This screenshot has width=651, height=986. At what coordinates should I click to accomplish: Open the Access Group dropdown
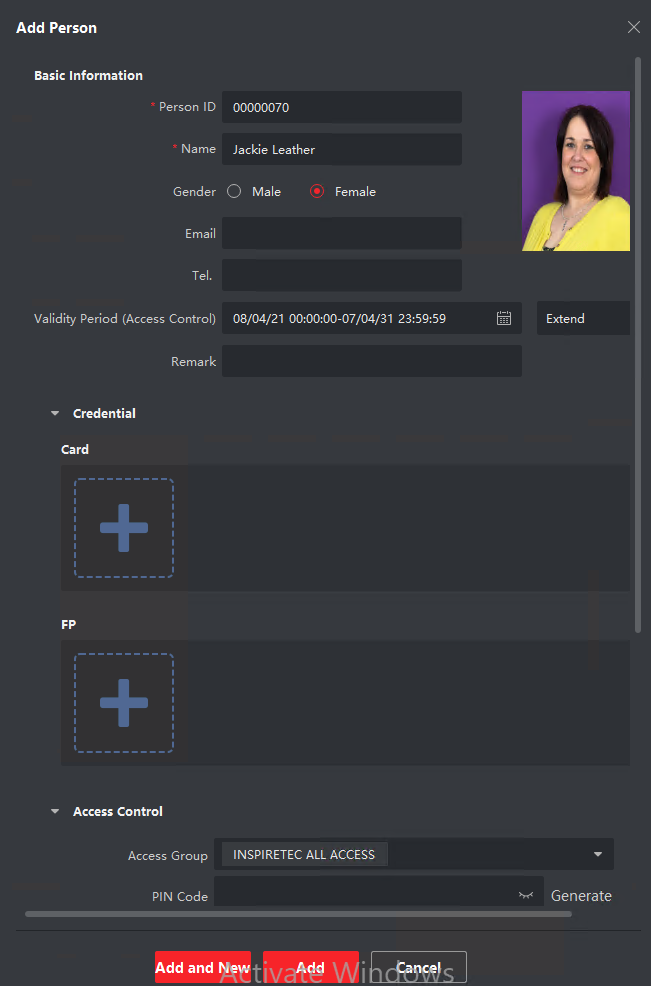(597, 854)
